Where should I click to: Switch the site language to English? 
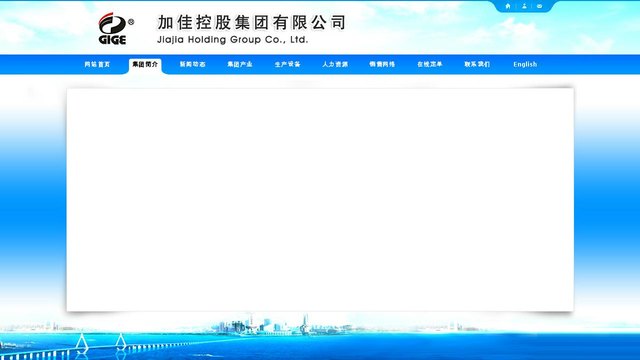(525, 64)
